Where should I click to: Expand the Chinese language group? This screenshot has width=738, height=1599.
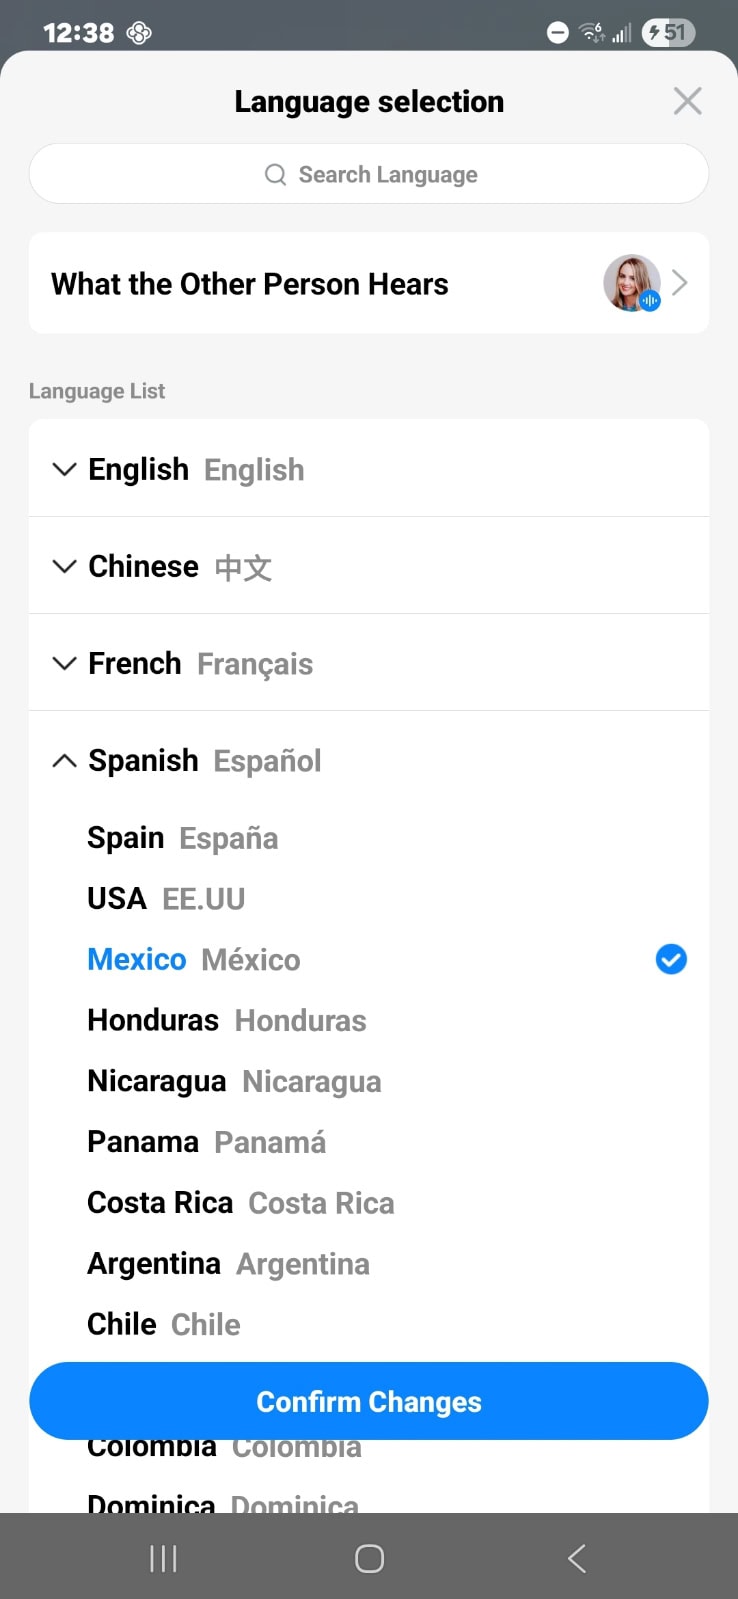pos(65,566)
